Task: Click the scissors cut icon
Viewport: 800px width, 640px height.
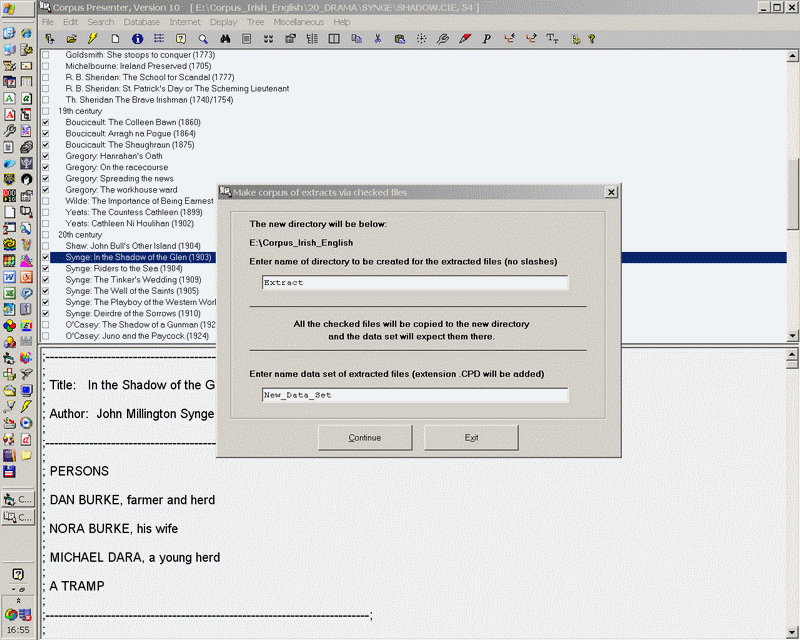Action: (378, 39)
